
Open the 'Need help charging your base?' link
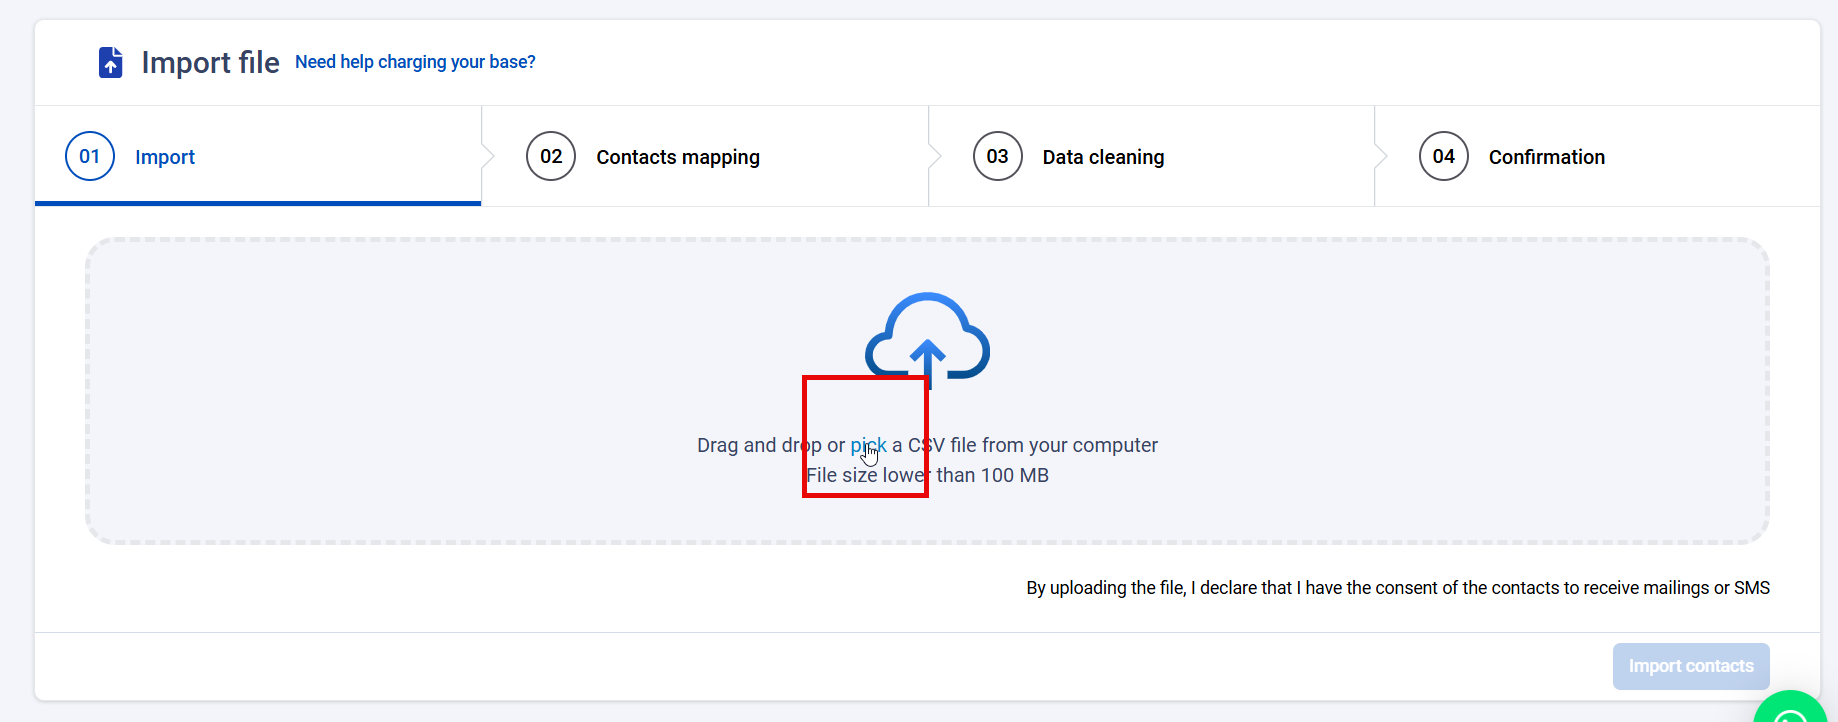(x=415, y=62)
